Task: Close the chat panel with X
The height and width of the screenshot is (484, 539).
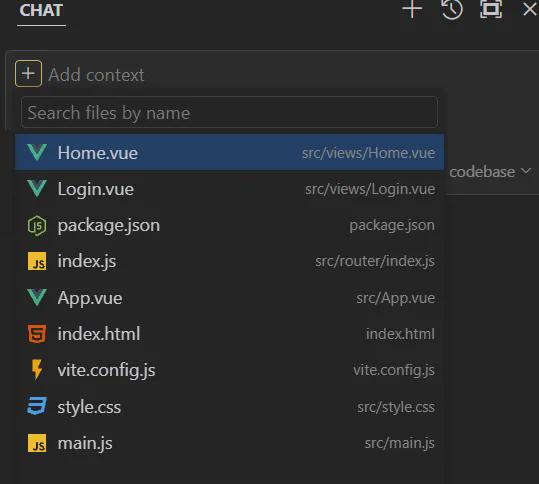Action: pos(530,9)
